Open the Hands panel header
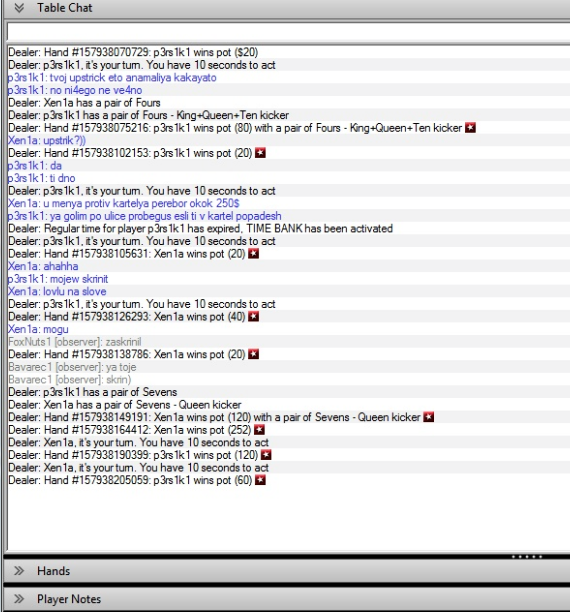 tap(287, 571)
